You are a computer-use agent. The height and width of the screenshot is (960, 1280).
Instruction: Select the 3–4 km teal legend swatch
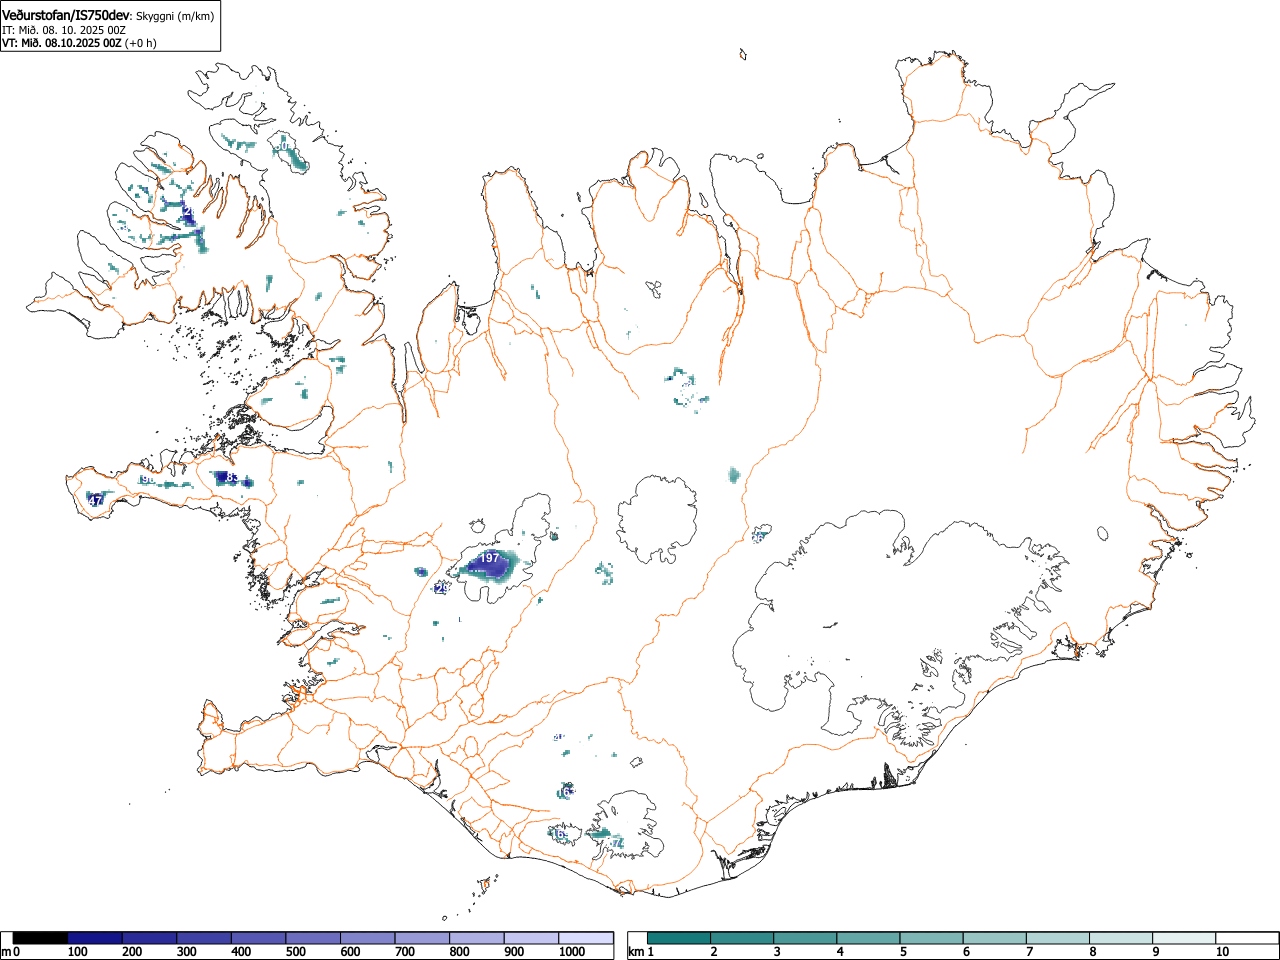(805, 938)
